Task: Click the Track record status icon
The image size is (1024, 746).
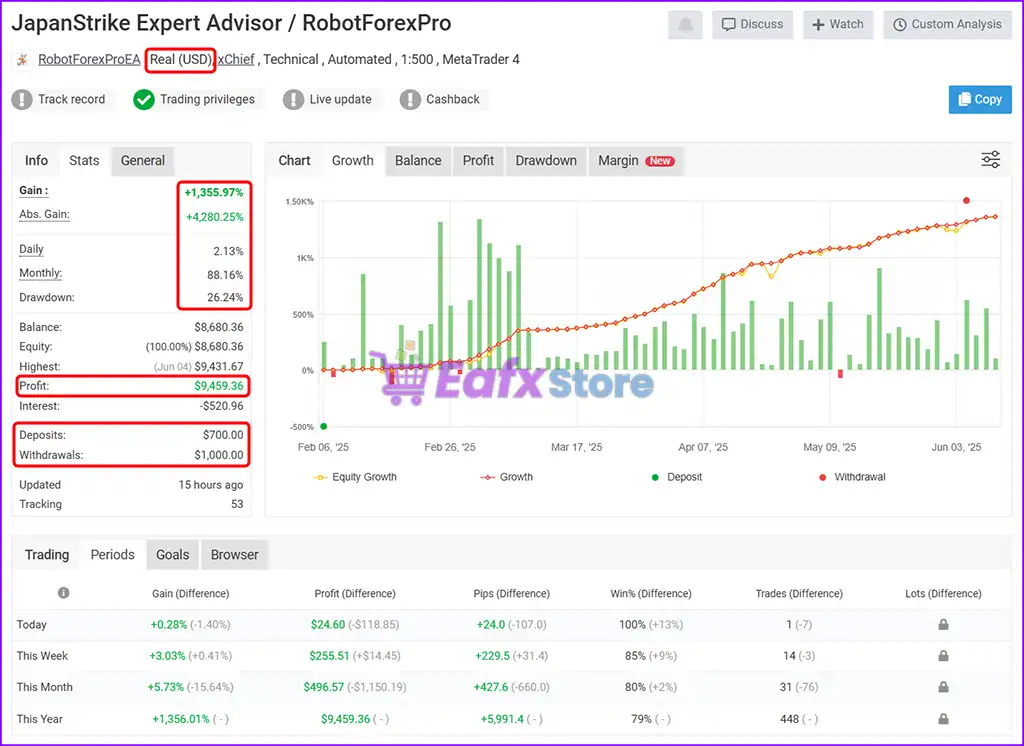Action: [22, 99]
